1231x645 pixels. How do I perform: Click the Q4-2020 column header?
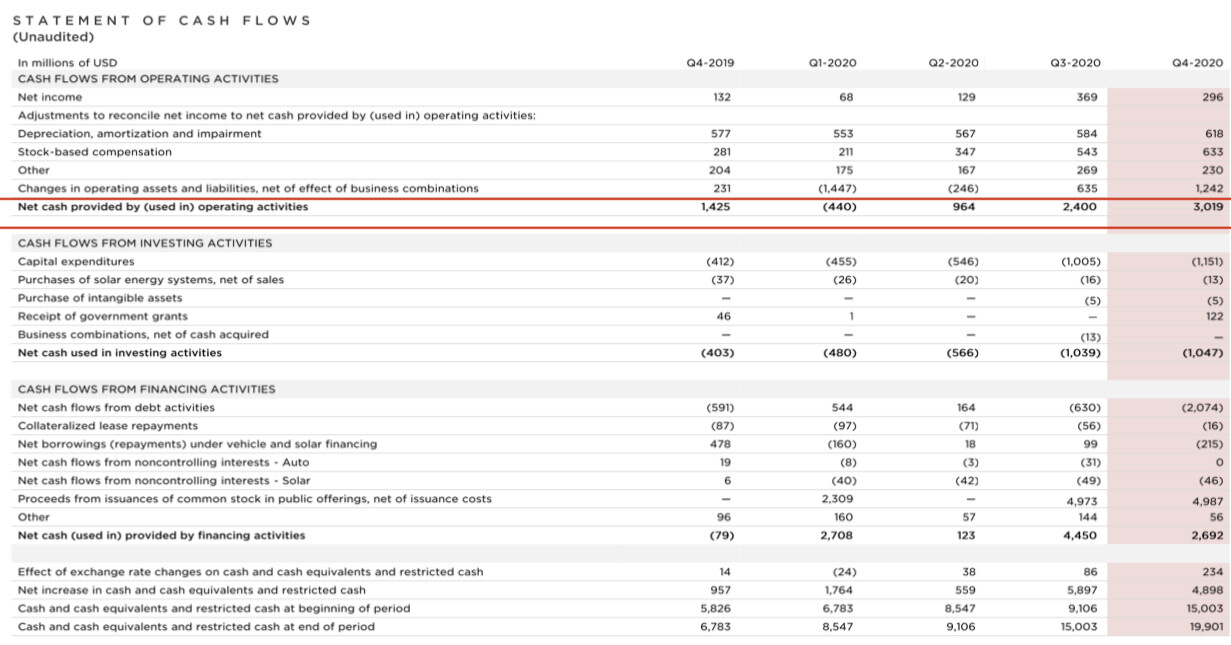(x=1205, y=62)
